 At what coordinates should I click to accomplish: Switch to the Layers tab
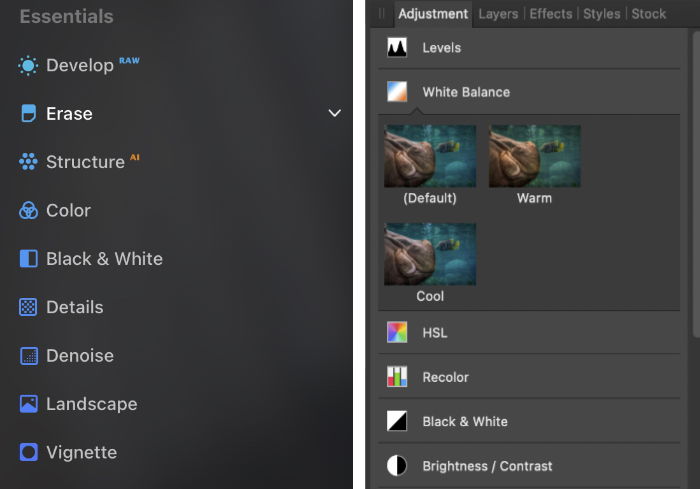498,14
